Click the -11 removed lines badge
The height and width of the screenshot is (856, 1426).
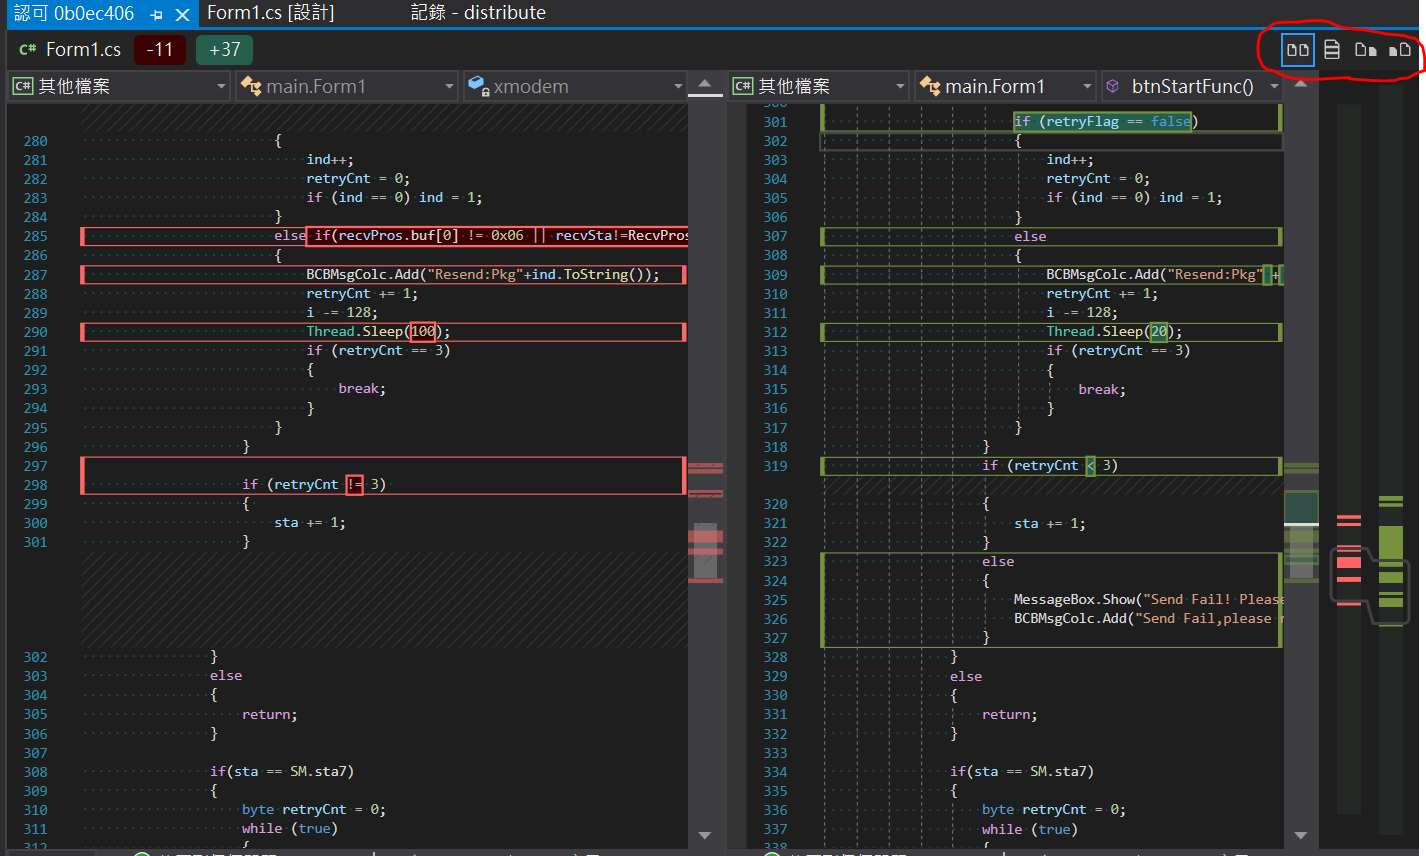click(x=160, y=49)
